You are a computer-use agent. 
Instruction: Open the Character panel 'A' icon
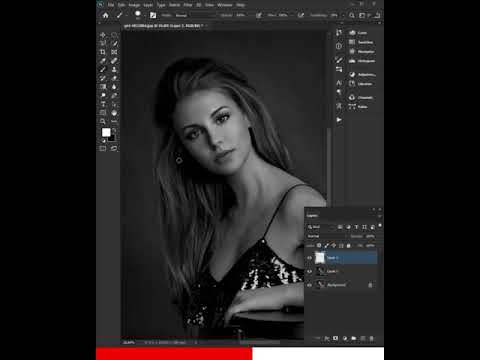tap(339, 82)
